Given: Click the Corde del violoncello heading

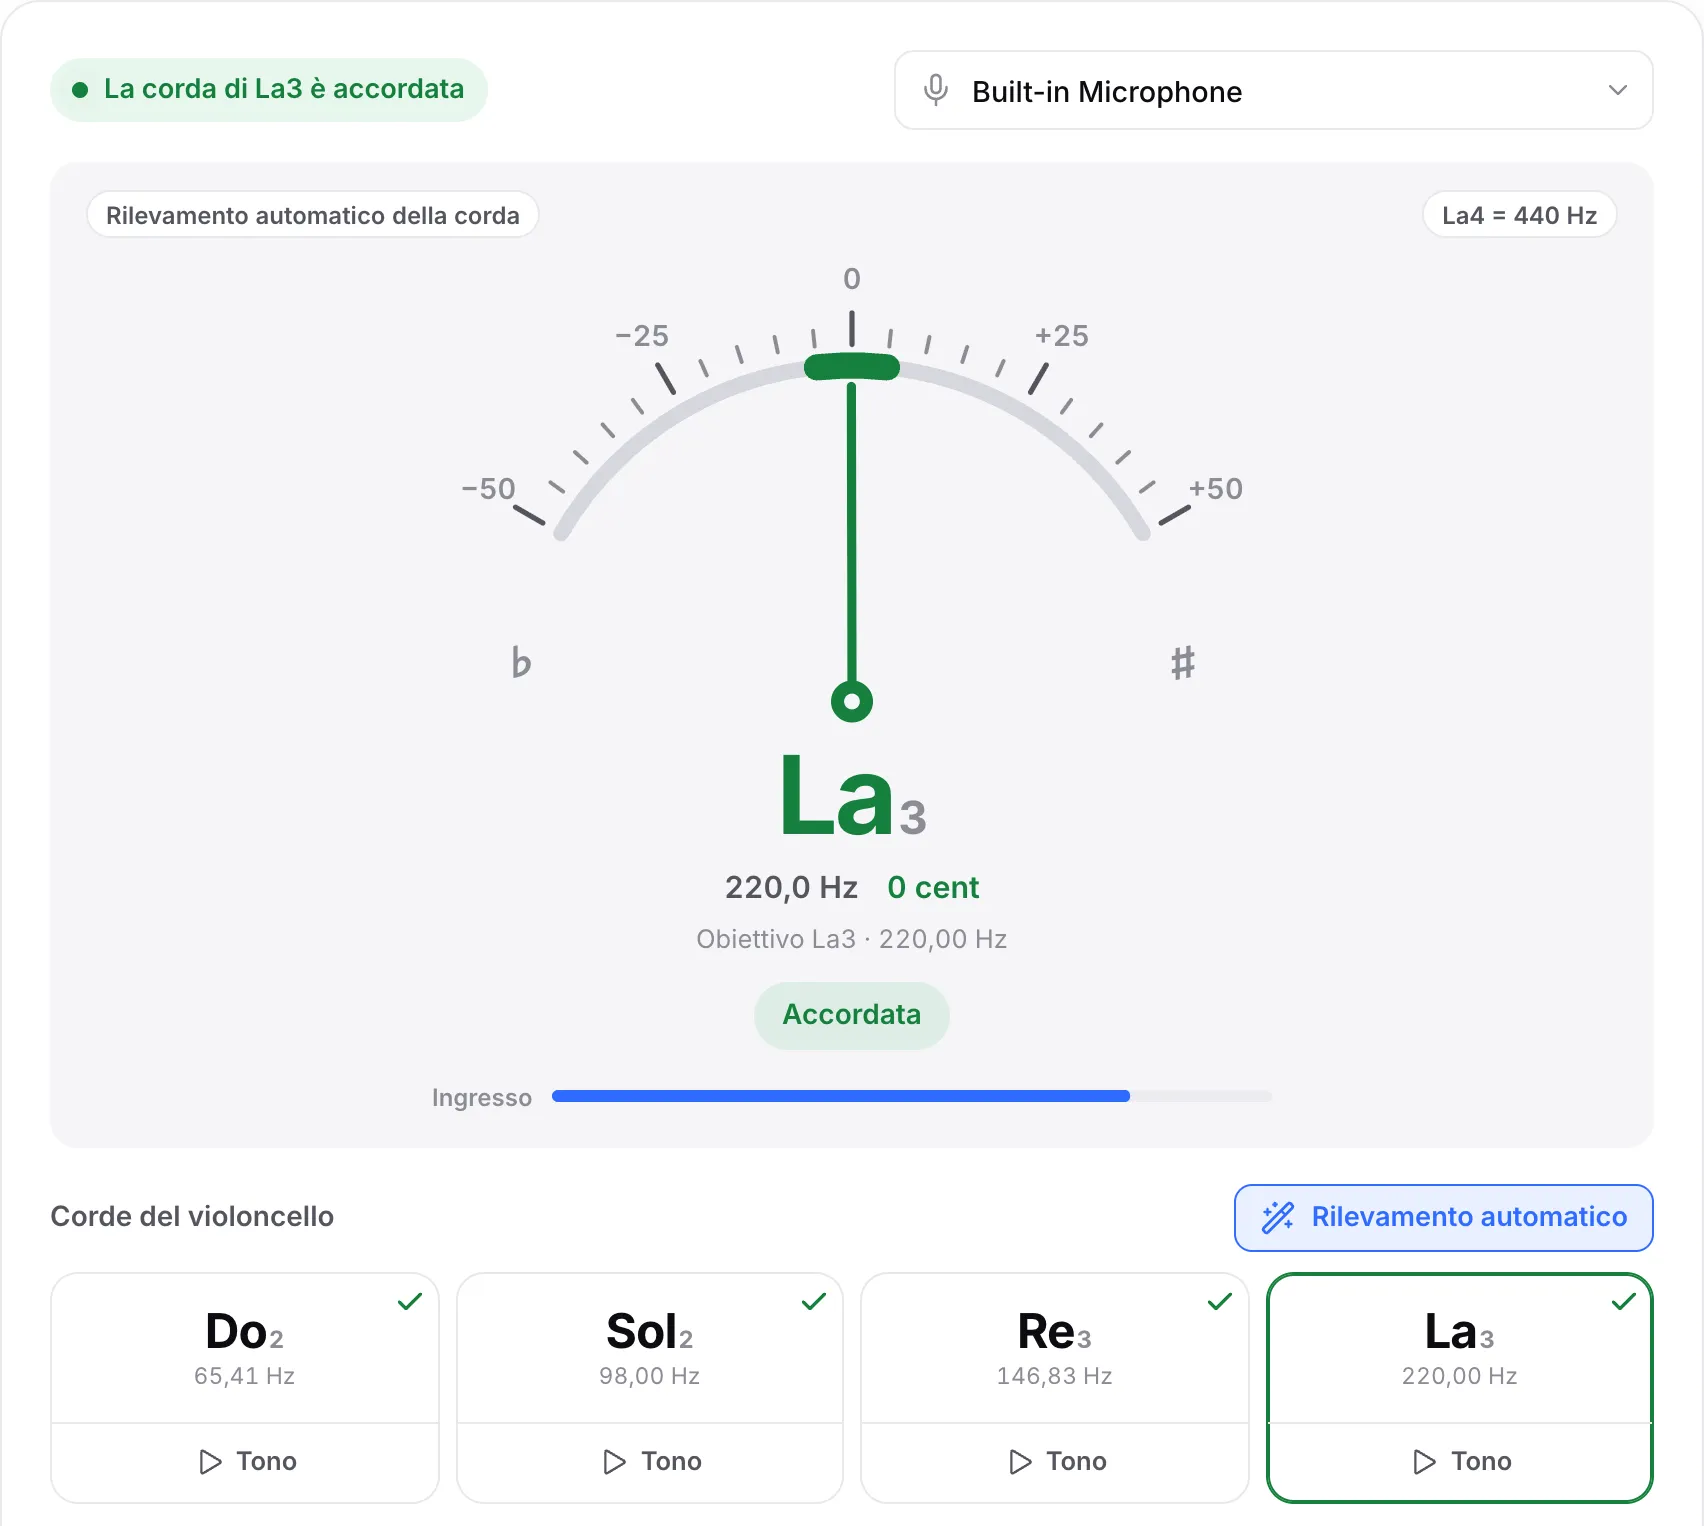Looking at the screenshot, I should point(192,1216).
